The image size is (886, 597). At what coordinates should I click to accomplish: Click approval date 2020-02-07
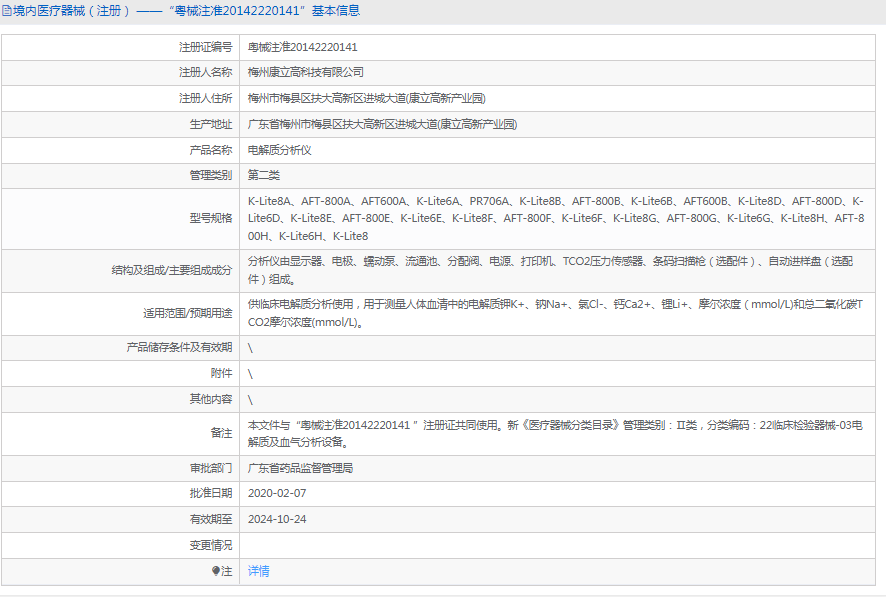click(277, 493)
